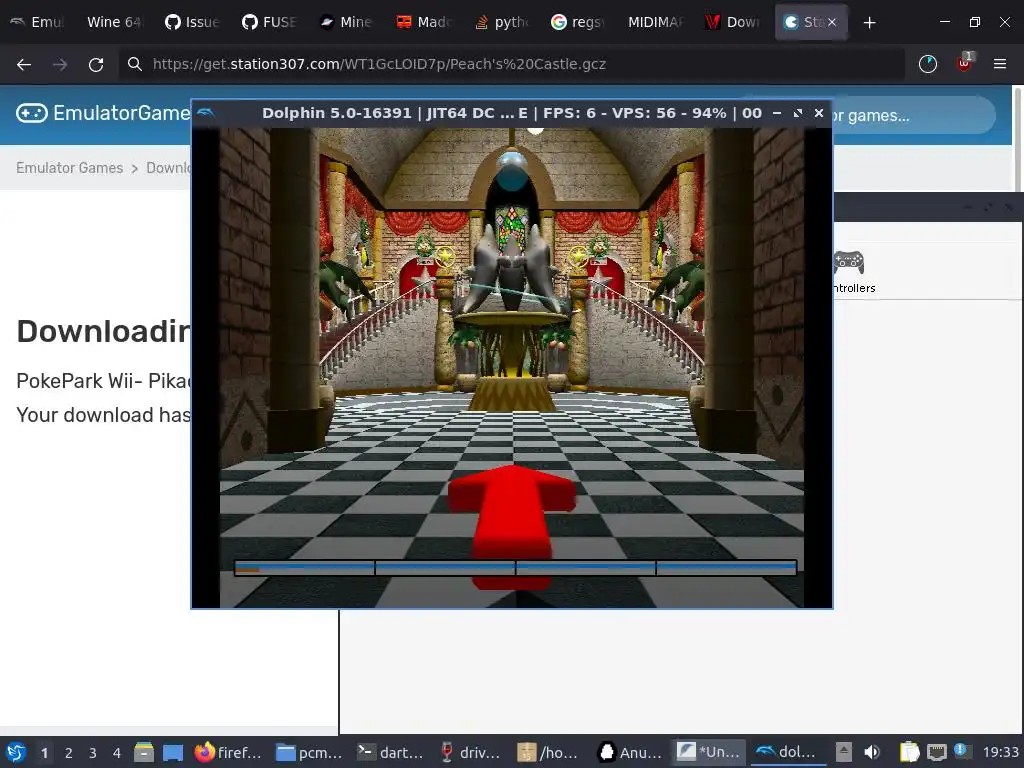Click the Emulator Games breadcrumb link

(x=69, y=168)
